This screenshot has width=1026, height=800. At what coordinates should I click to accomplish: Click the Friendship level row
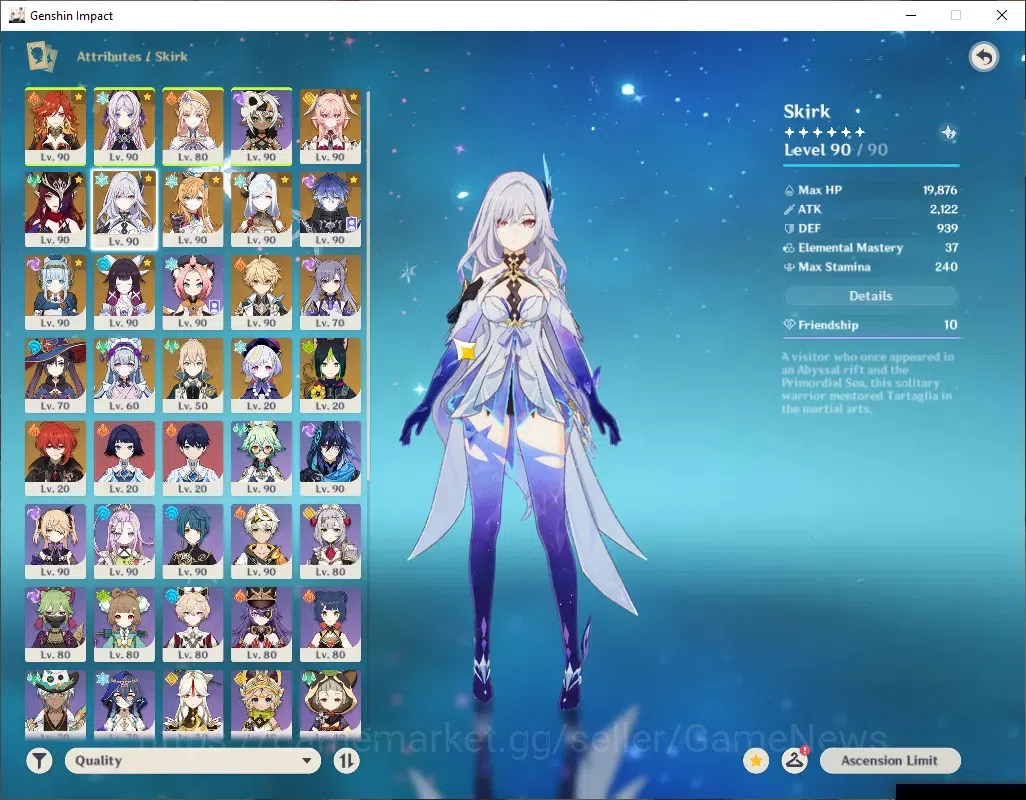[871, 325]
